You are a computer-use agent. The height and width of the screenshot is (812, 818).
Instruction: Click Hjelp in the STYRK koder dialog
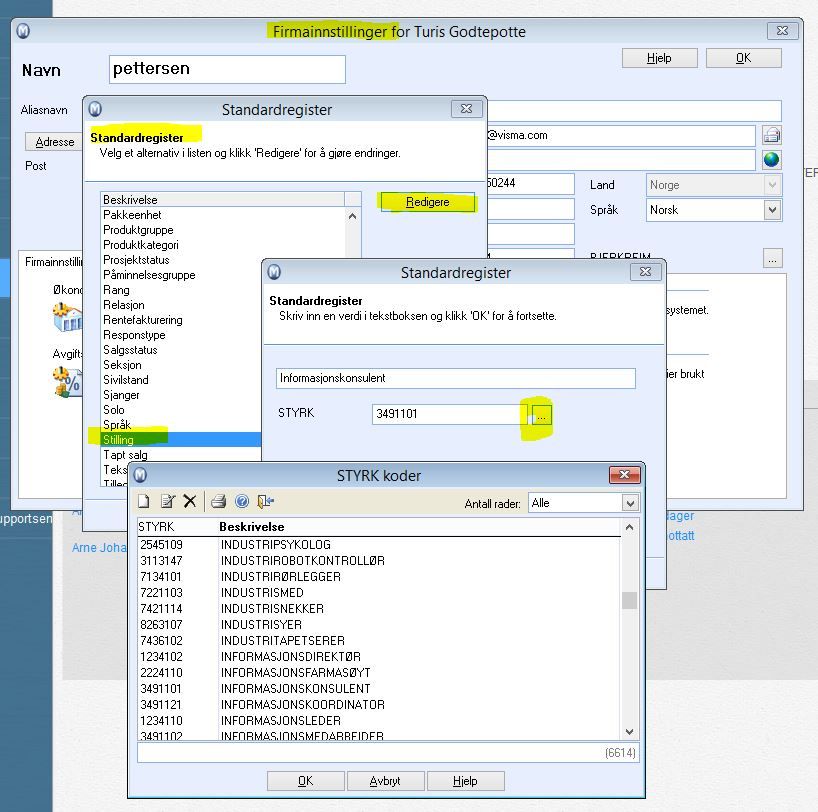[465, 781]
